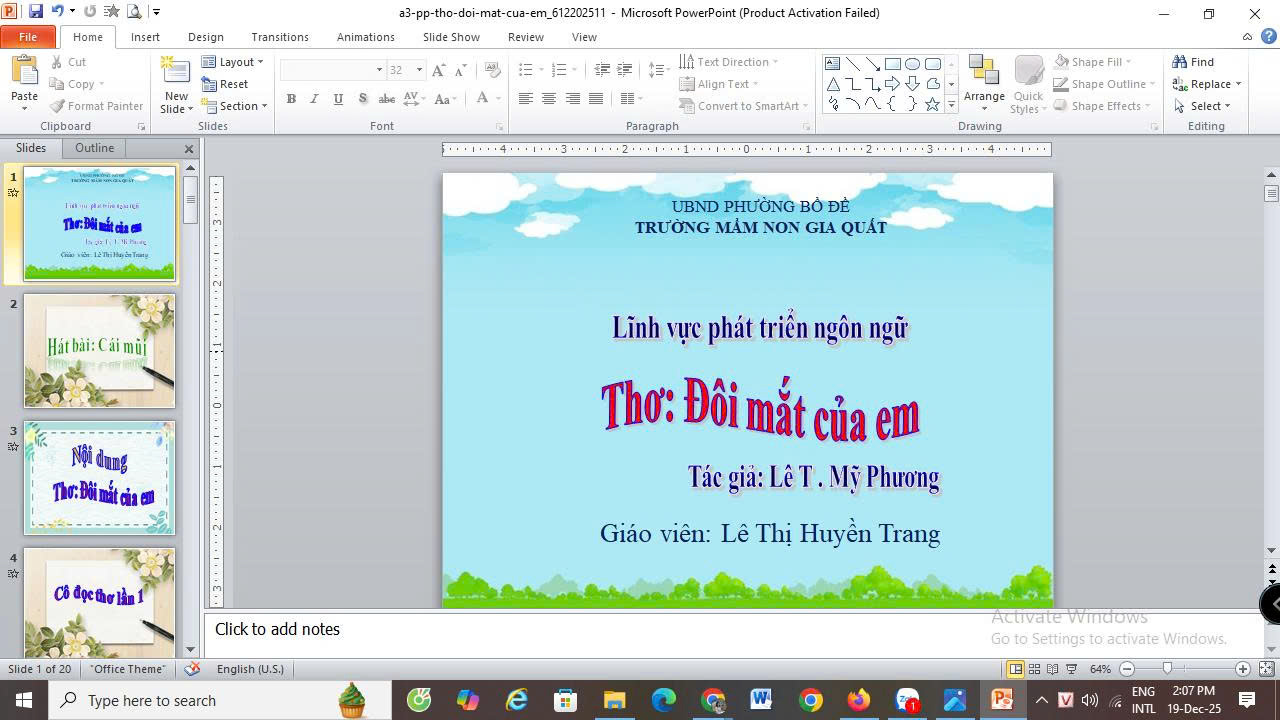Fit slide to current window
Viewport: 1280px width, 720px height.
pyautogui.click(x=1266, y=669)
